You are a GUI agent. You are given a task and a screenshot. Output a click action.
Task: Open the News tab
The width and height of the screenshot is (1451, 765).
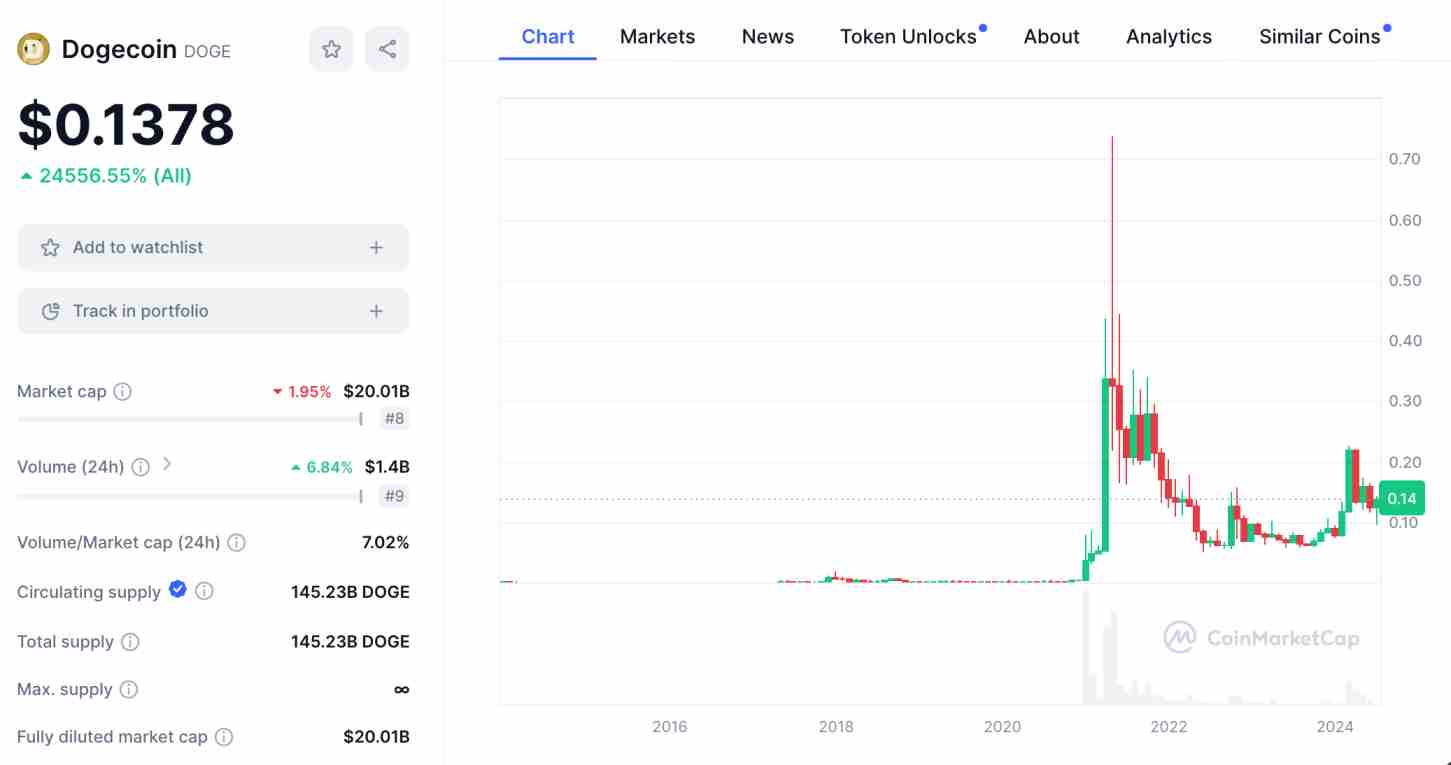pyautogui.click(x=768, y=37)
